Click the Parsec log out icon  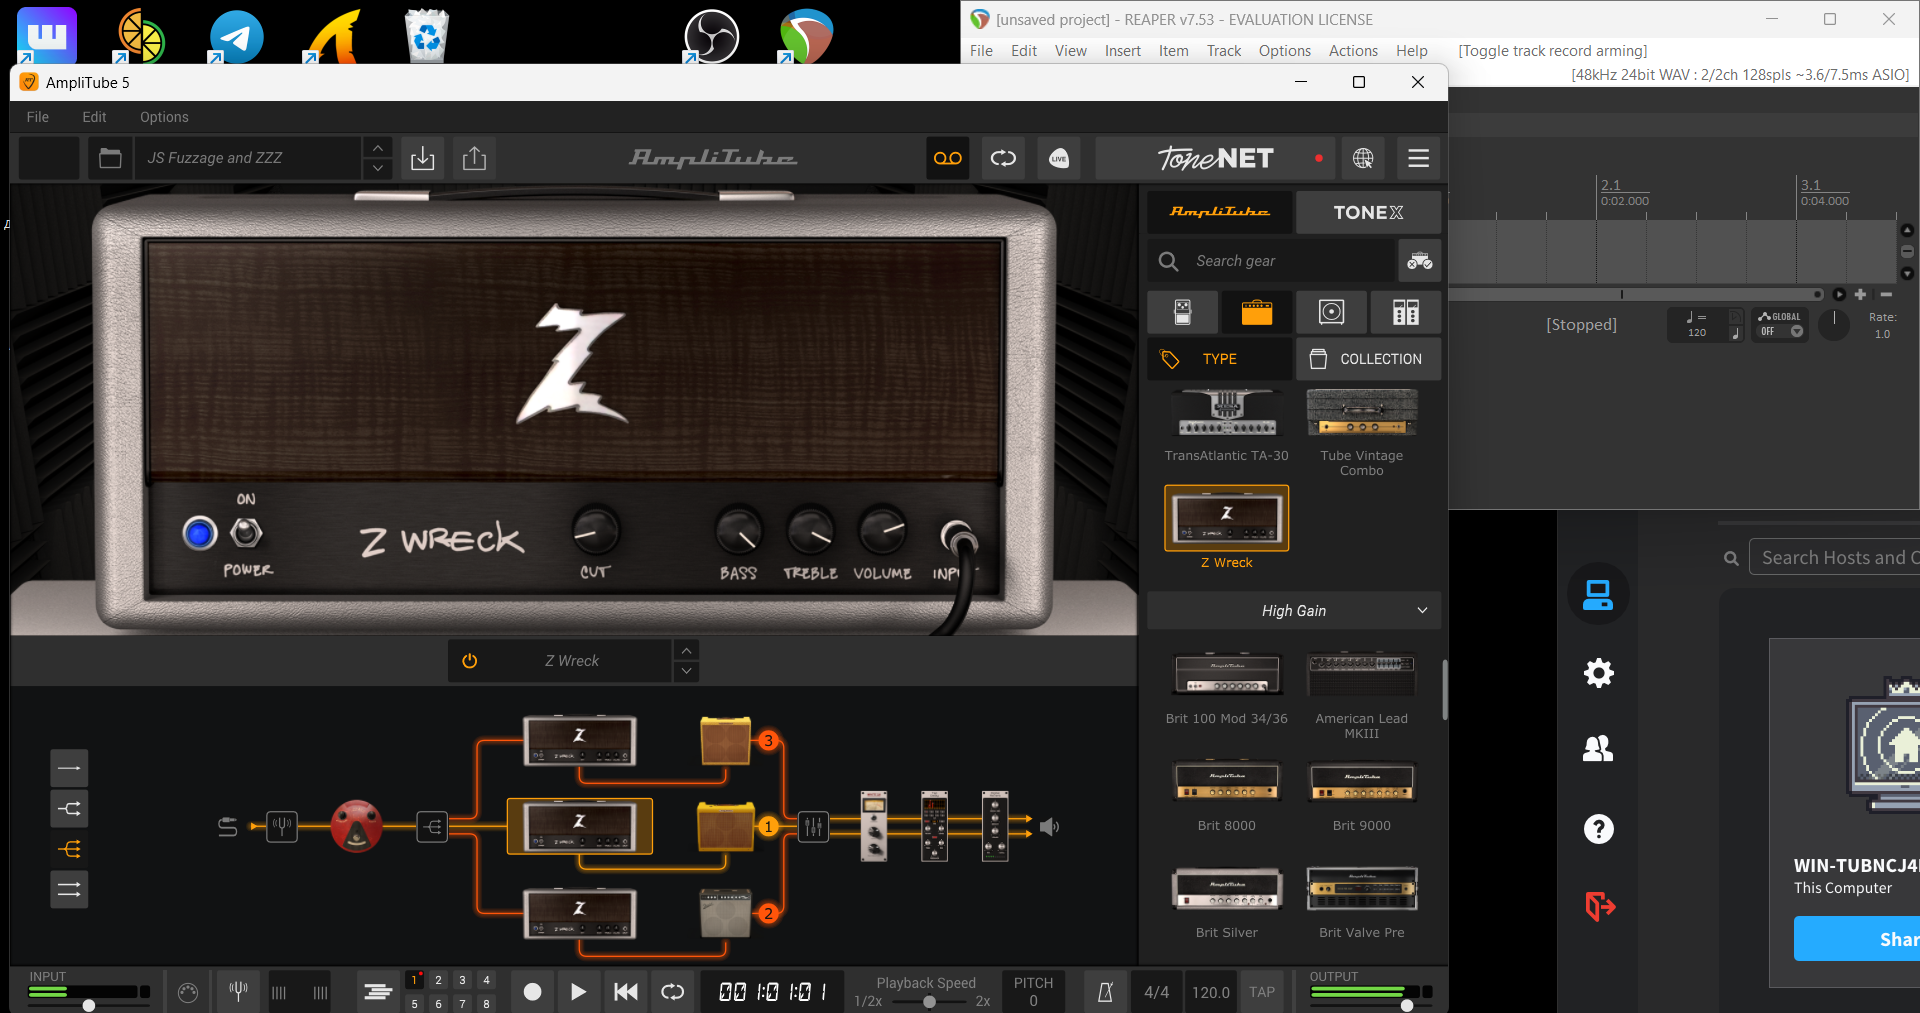[1600, 906]
